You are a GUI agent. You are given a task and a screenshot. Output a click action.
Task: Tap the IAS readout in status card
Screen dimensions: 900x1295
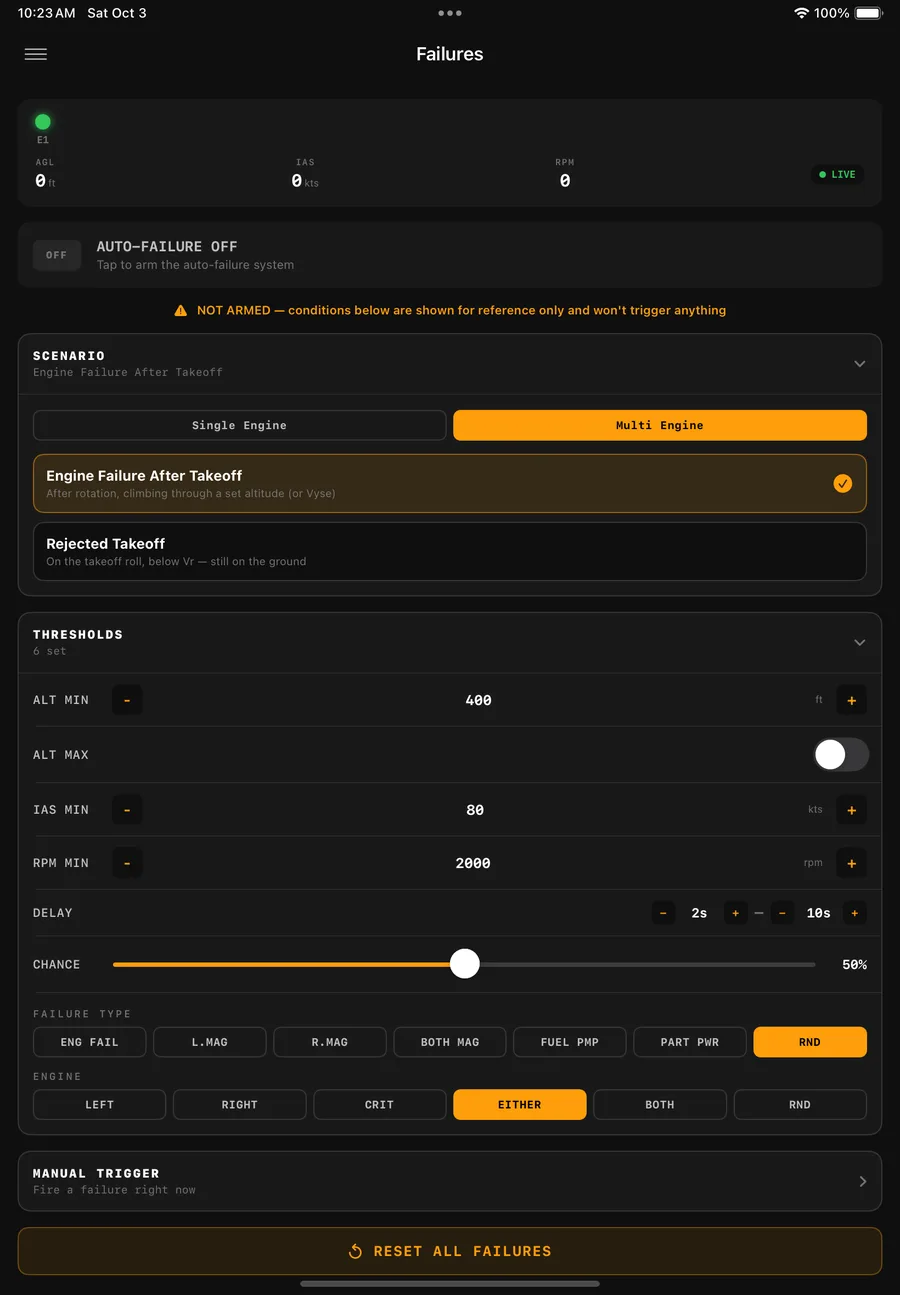305,174
